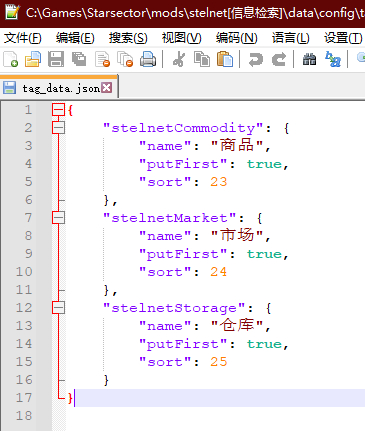Click the Notepad++ app icon in title bar

pyautogui.click(x=13, y=12)
